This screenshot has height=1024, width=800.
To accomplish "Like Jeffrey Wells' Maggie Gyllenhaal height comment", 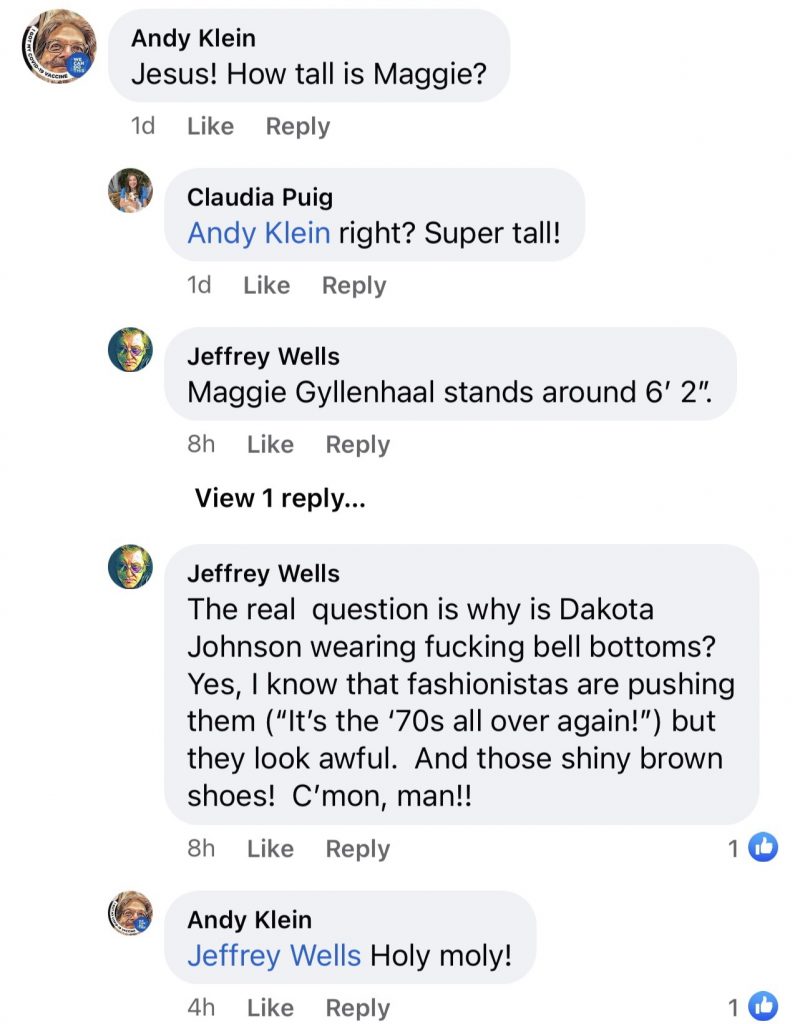I will click(270, 444).
